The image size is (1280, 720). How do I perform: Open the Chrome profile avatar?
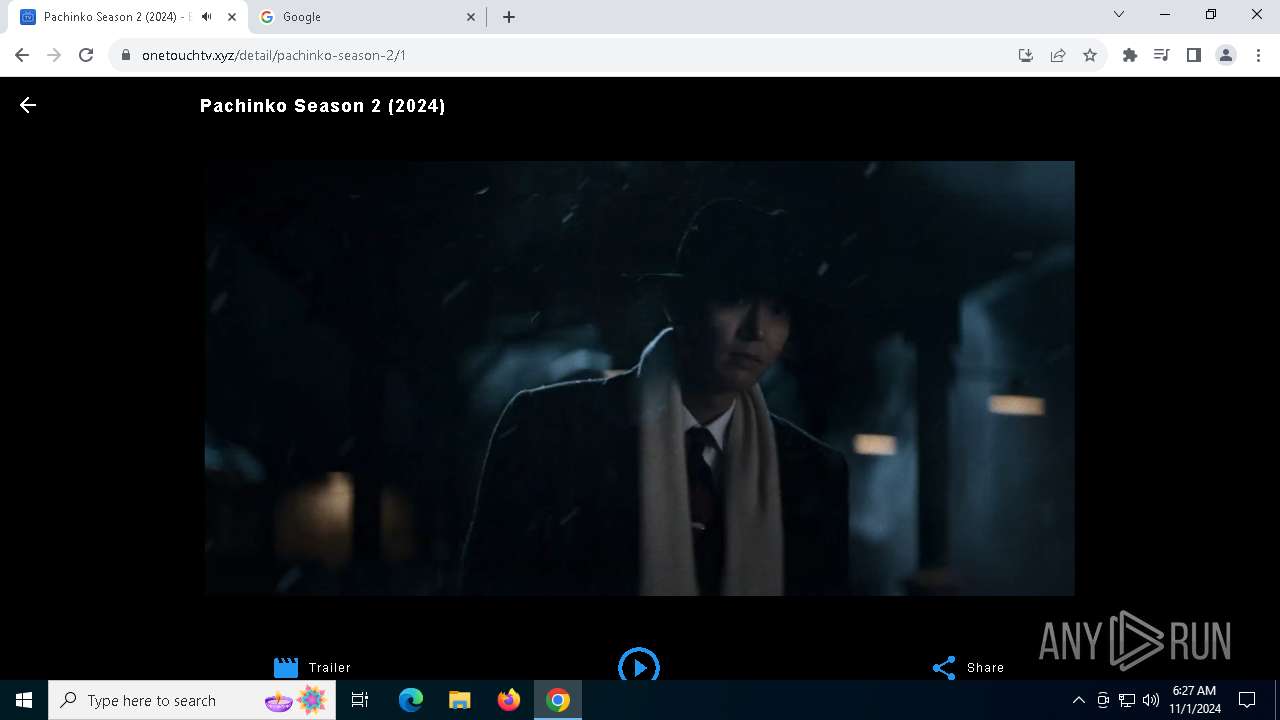[x=1226, y=55]
